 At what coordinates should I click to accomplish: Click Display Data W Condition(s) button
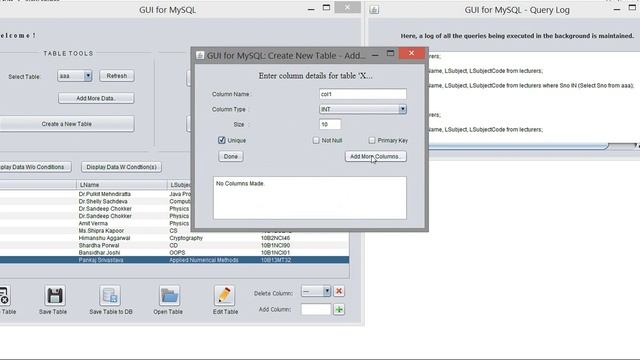click(x=121, y=167)
